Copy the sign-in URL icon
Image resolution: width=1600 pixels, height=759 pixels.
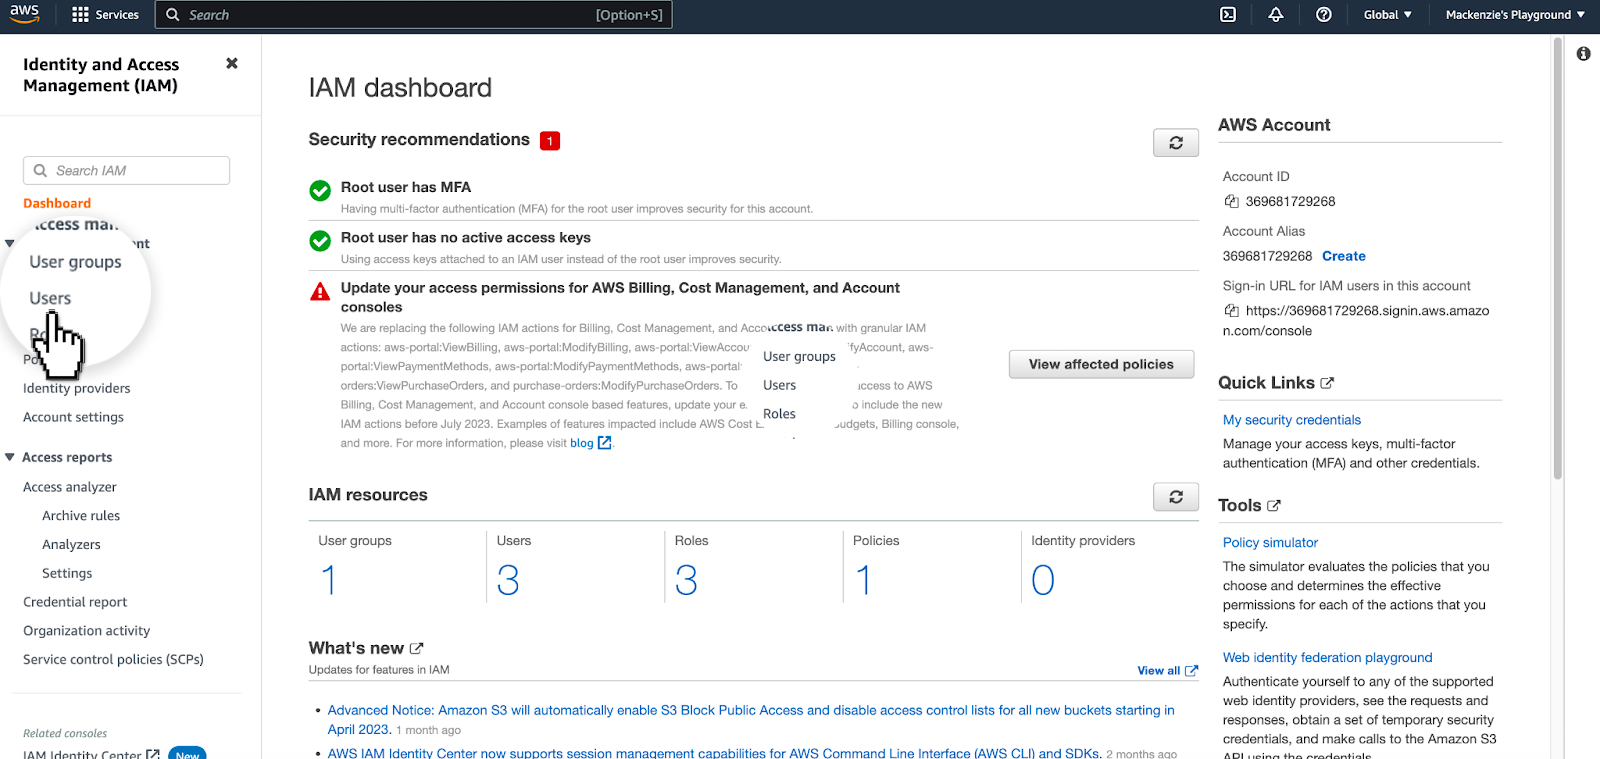coord(1232,311)
